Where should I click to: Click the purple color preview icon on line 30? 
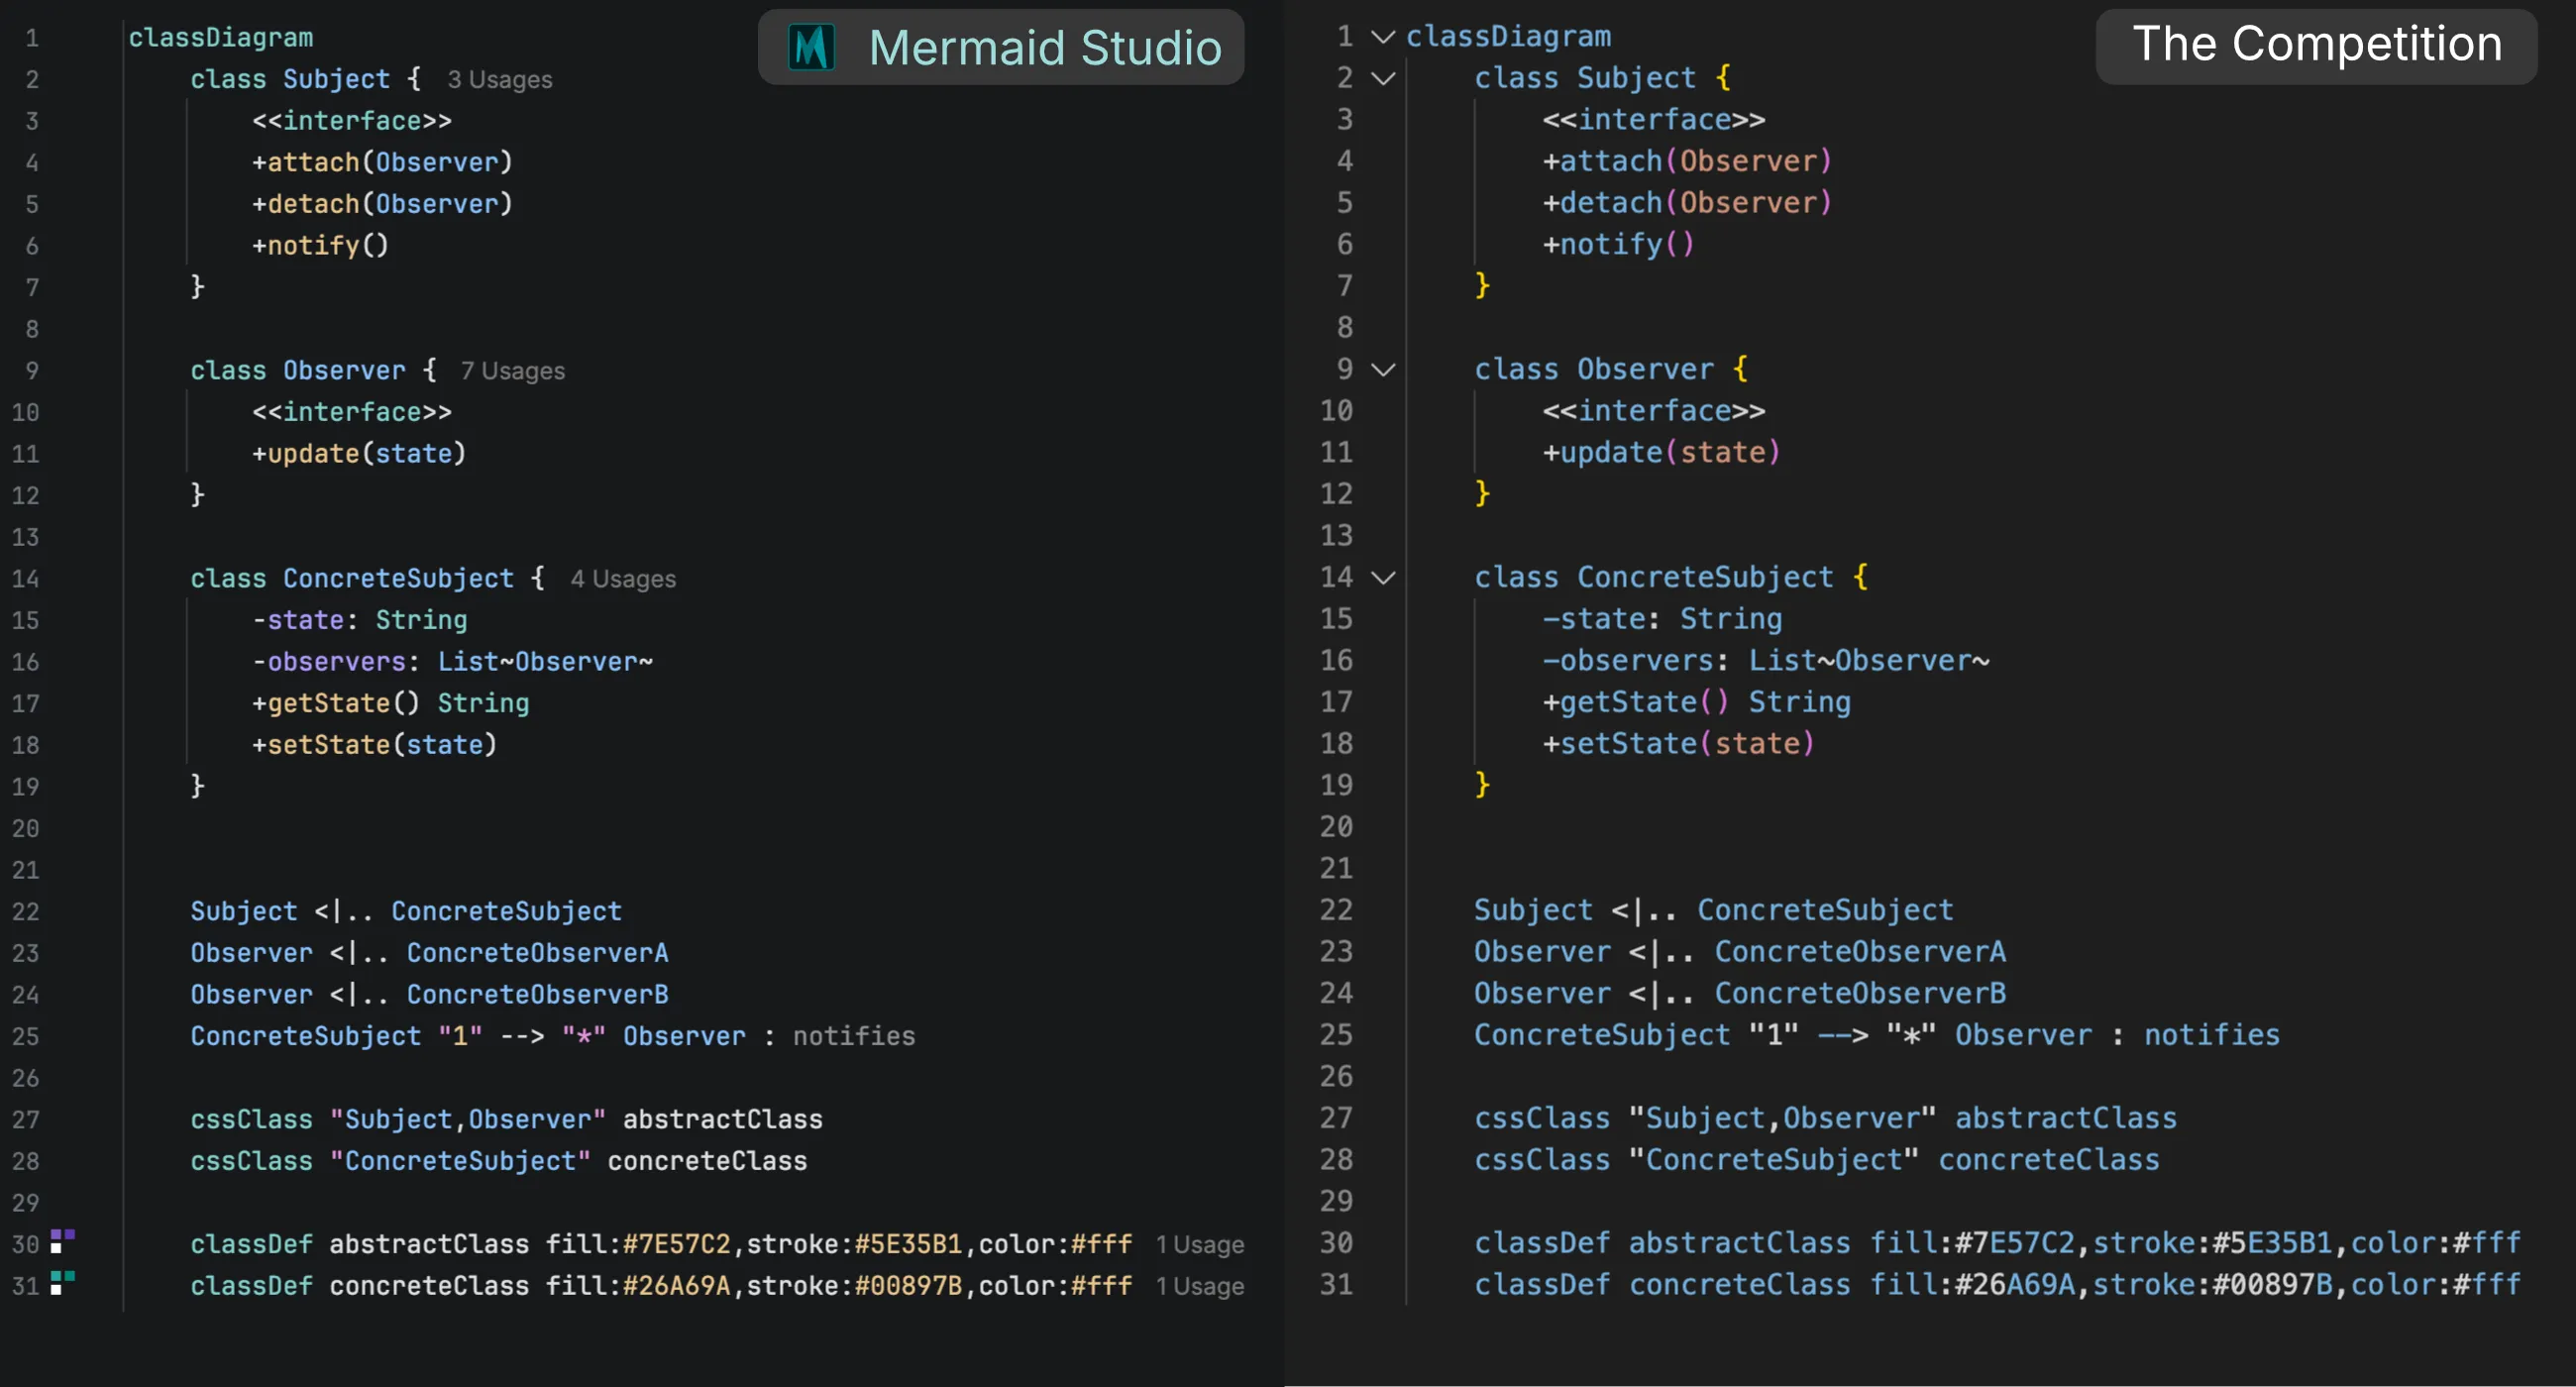(x=57, y=1235)
